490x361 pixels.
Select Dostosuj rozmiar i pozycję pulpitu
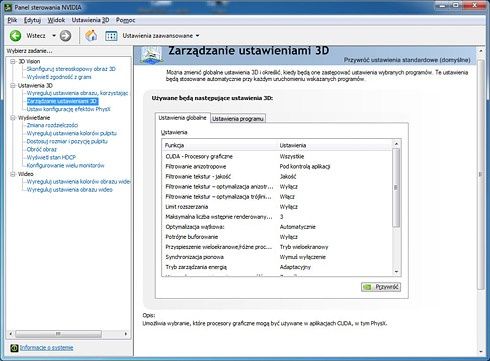coord(67,141)
